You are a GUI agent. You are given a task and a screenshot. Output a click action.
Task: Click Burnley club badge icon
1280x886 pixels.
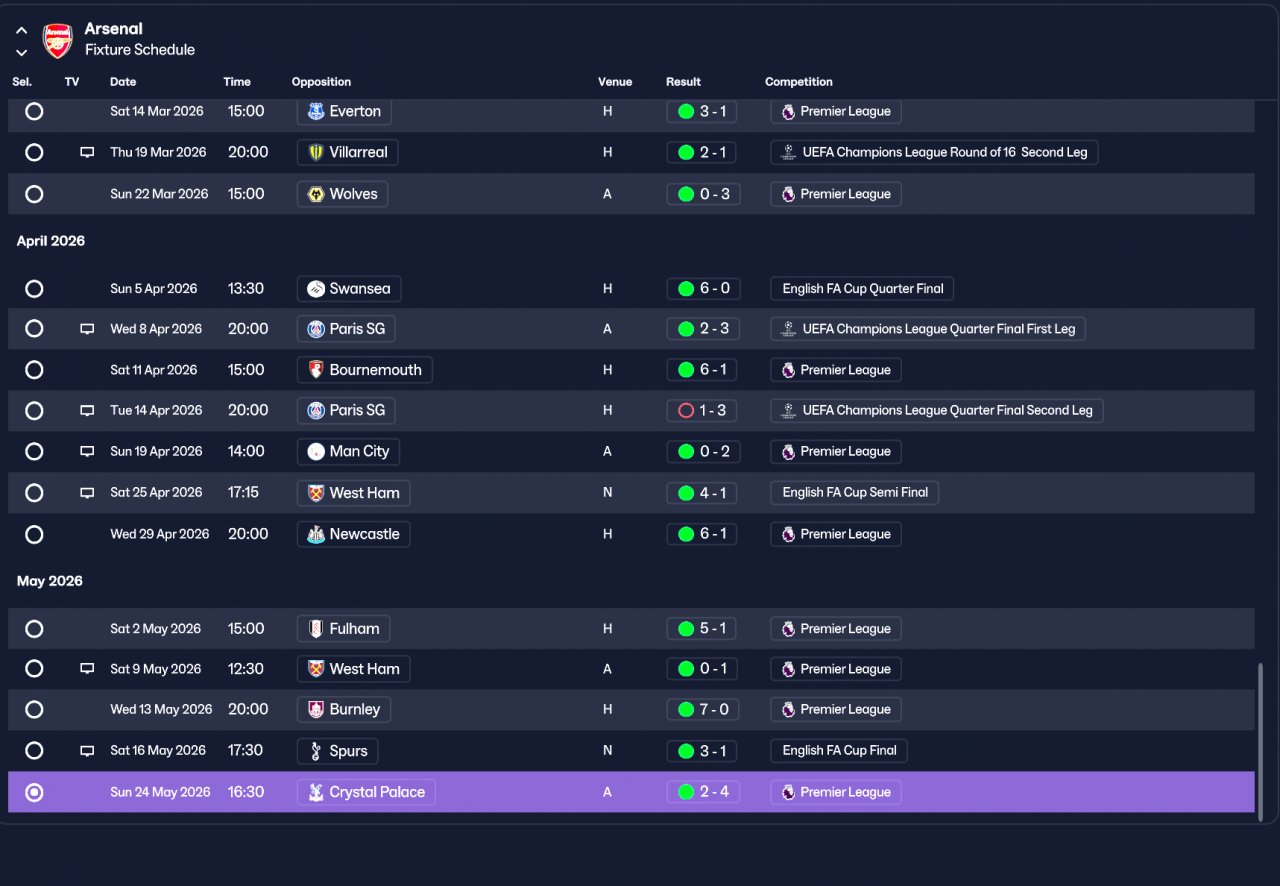point(316,709)
